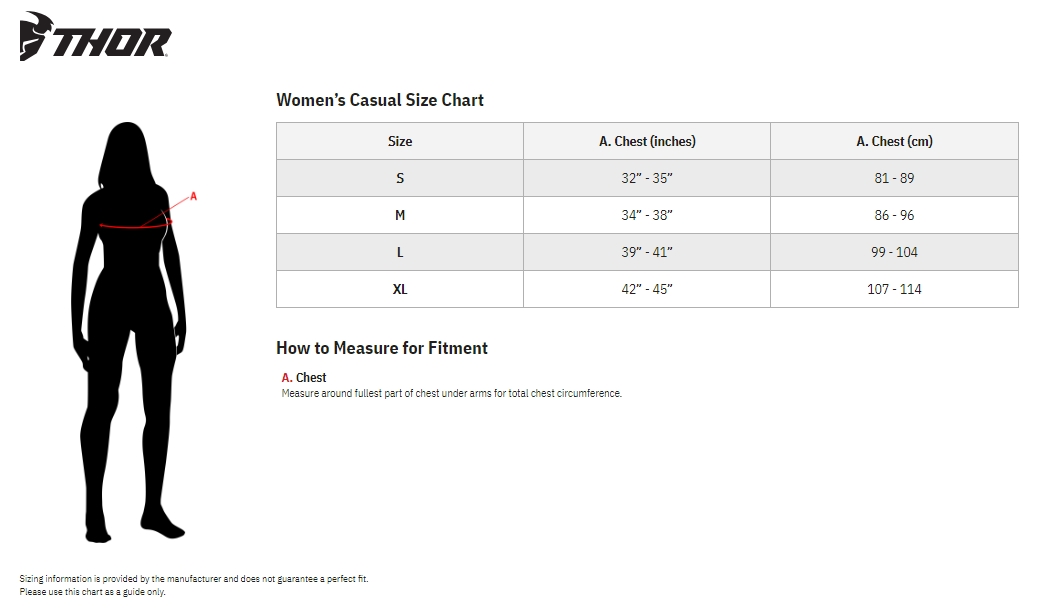Viewport: 1042px width, 612px height.
Task: Click the A. Chest (inches) column header
Action: 647,141
